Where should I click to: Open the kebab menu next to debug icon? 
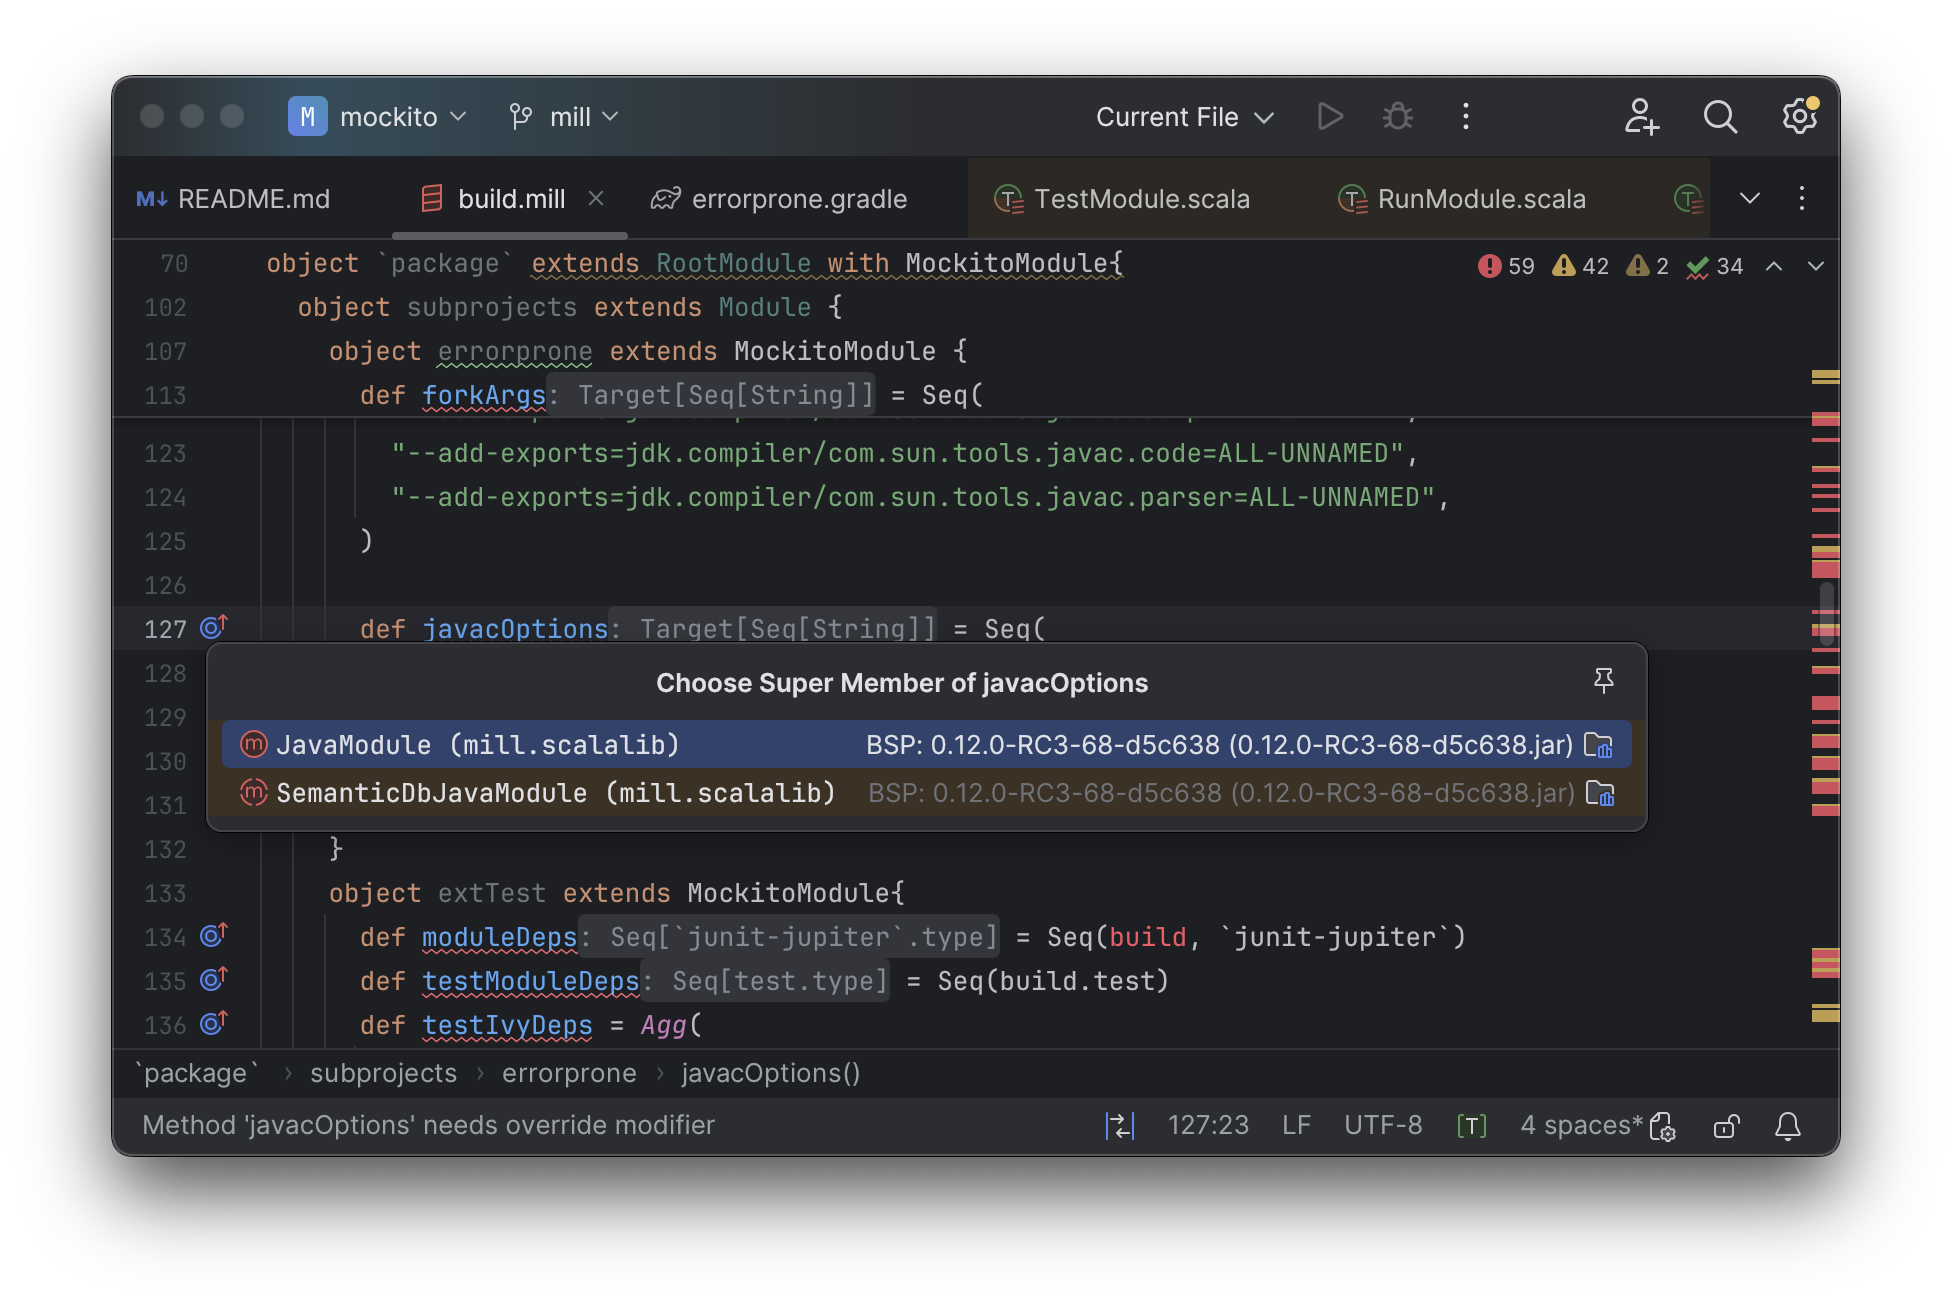click(1465, 116)
